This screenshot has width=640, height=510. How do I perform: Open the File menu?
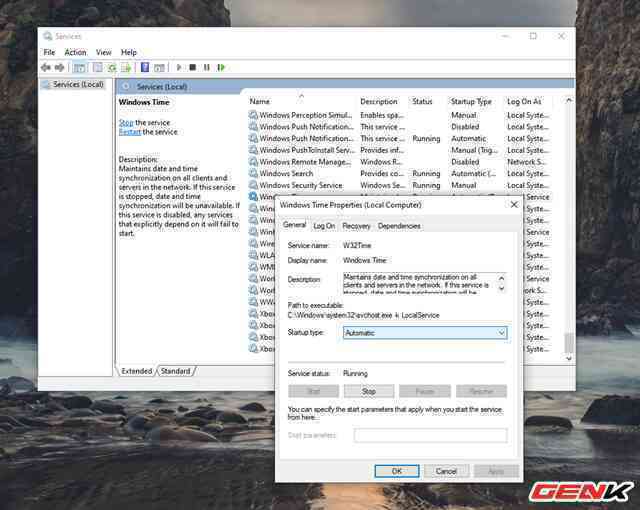pos(49,52)
